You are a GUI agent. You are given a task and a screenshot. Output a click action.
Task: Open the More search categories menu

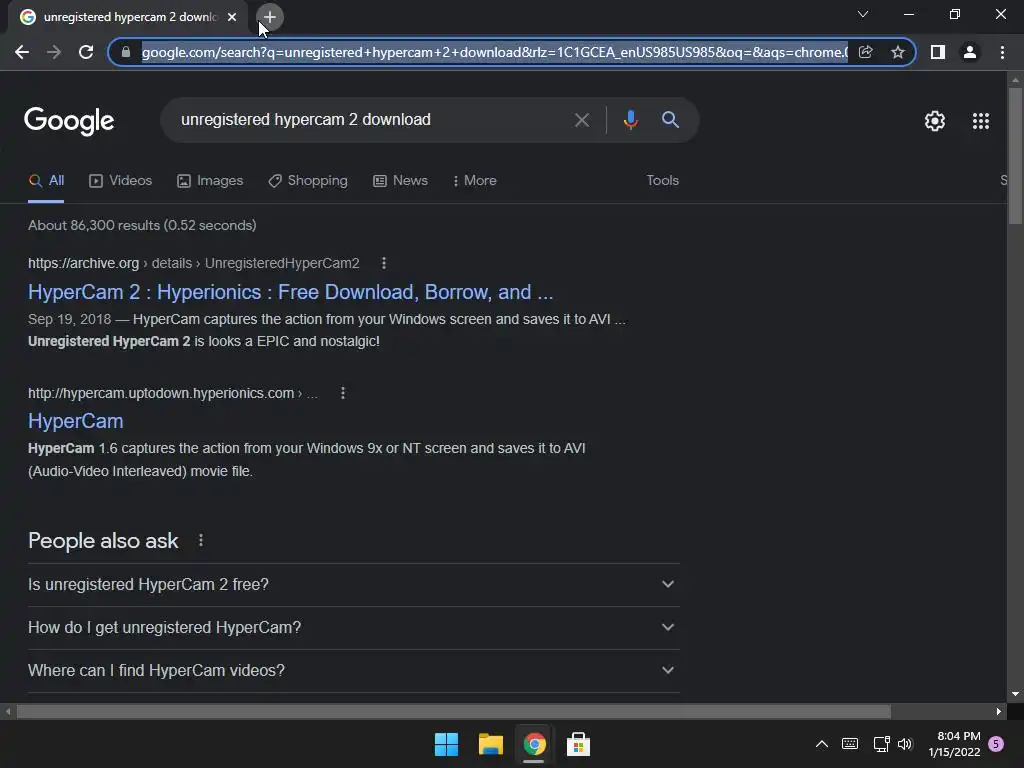[475, 181]
